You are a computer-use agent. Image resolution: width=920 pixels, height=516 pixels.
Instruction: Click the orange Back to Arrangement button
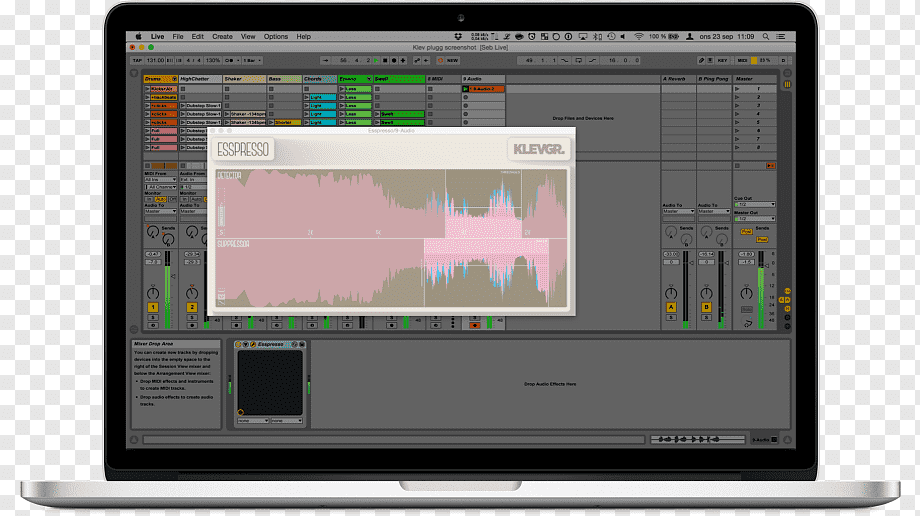[770, 166]
